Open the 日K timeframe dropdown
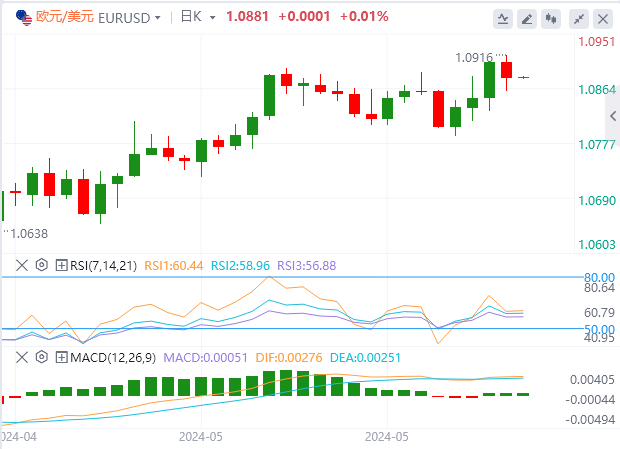This screenshot has width=620, height=449. click(x=199, y=17)
